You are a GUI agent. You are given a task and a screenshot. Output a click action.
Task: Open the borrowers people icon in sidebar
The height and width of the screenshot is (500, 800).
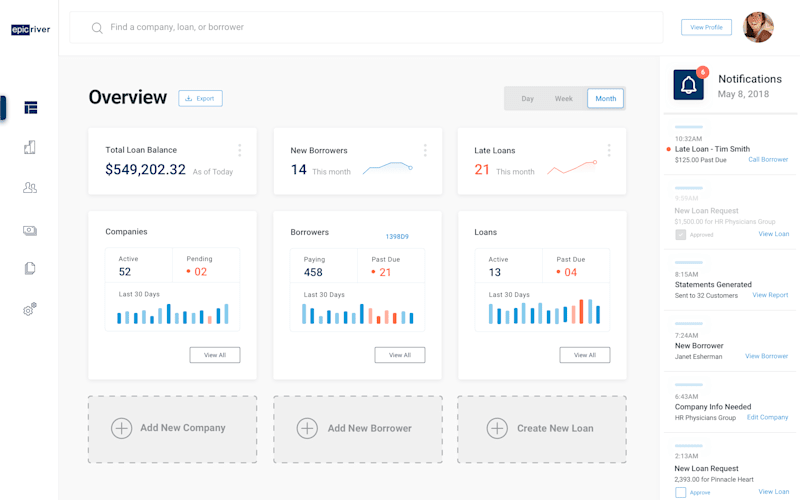click(x=30, y=188)
